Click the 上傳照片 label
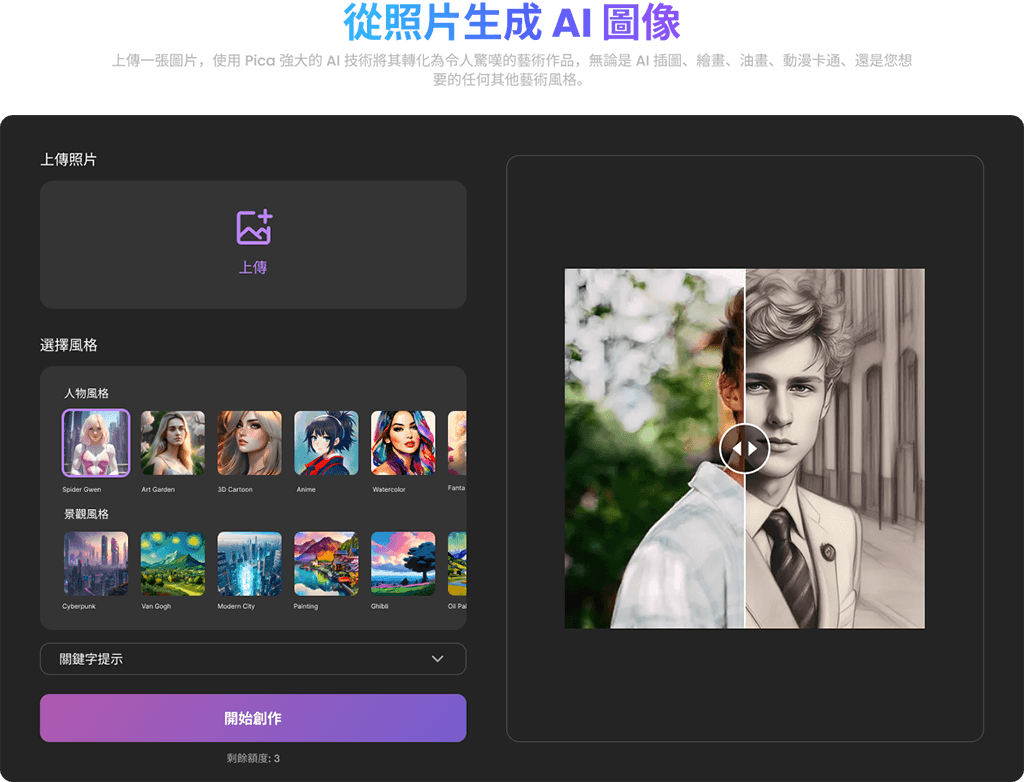Image resolution: width=1024 pixels, height=782 pixels. [x=69, y=159]
